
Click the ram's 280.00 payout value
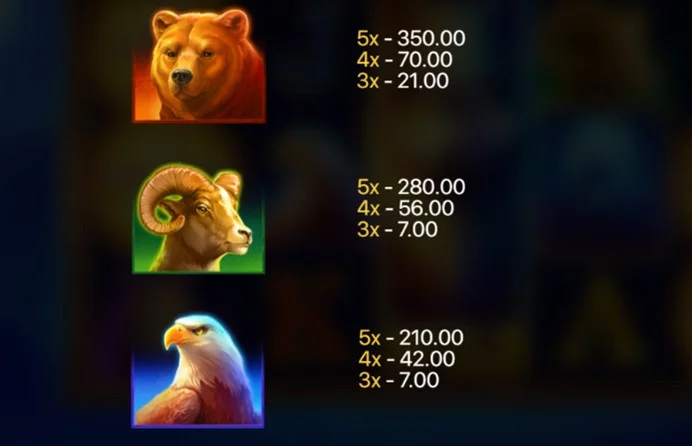431,187
